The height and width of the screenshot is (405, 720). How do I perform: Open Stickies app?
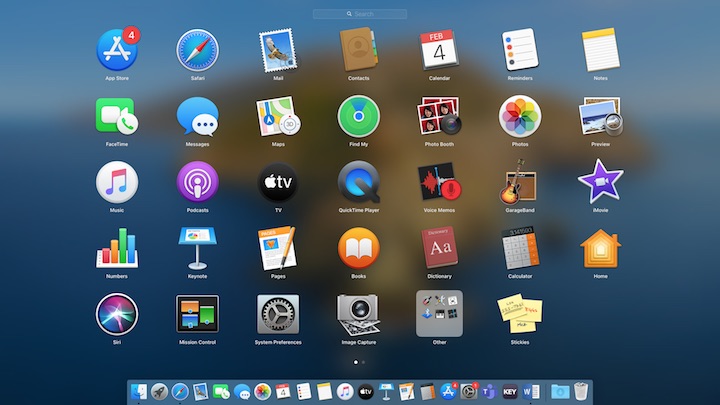click(x=520, y=314)
